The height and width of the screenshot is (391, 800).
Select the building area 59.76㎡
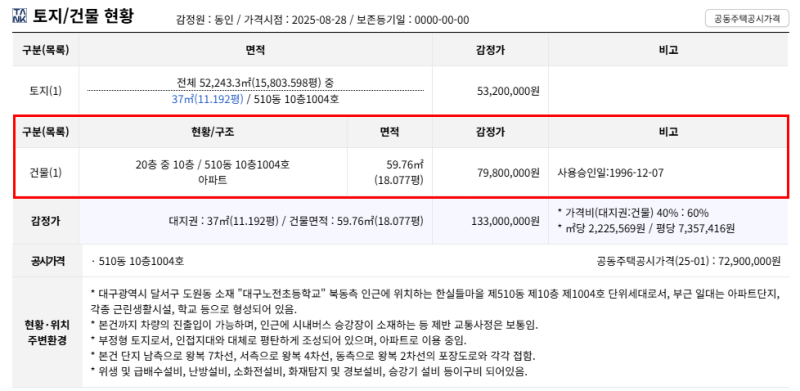click(406, 164)
